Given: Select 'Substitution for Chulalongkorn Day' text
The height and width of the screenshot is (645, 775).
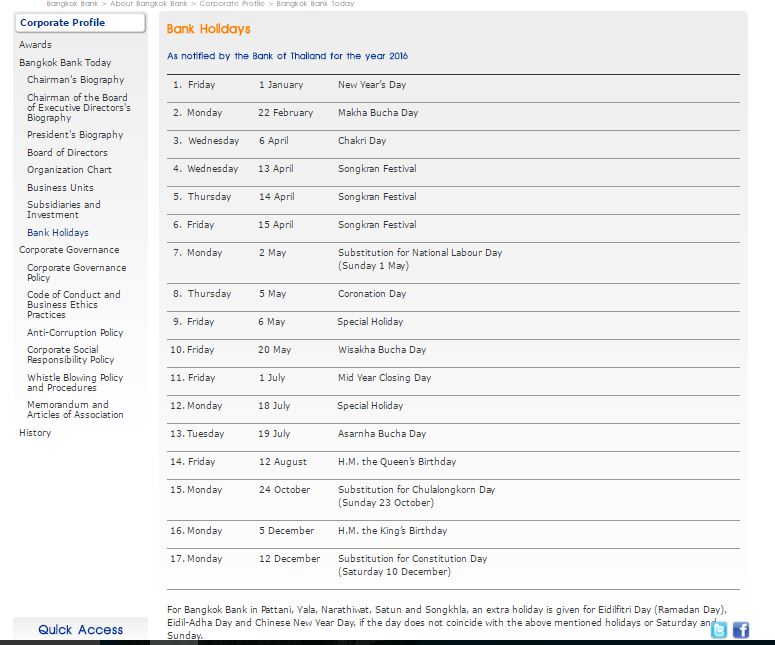Looking at the screenshot, I should click(x=417, y=490).
